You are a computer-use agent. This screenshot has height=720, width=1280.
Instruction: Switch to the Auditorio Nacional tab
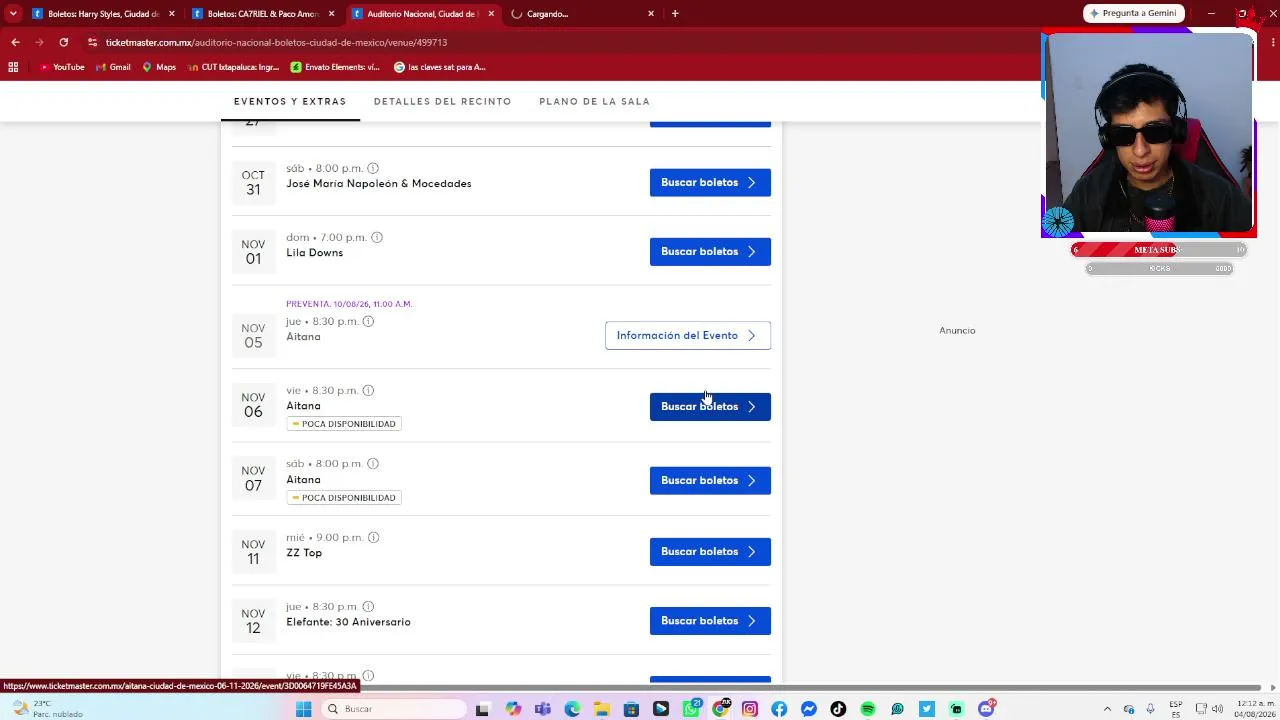(x=415, y=14)
